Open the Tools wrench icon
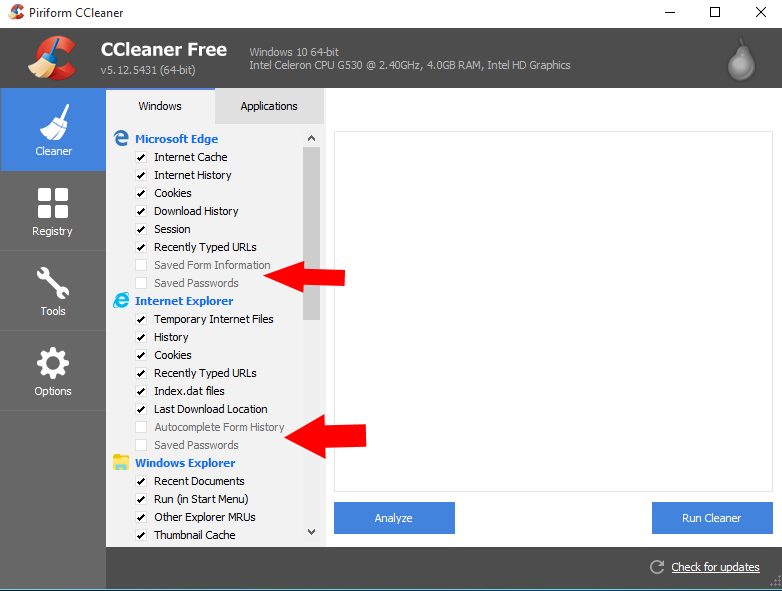This screenshot has width=782, height=591. tap(52, 283)
